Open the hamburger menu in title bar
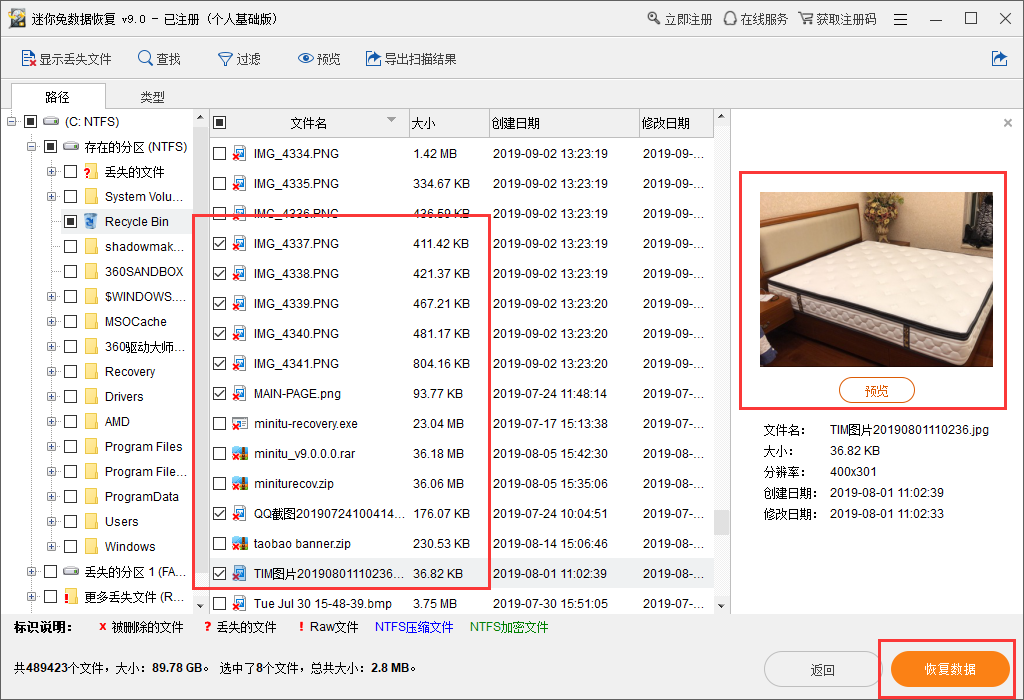This screenshot has height=700, width=1024. click(x=901, y=19)
